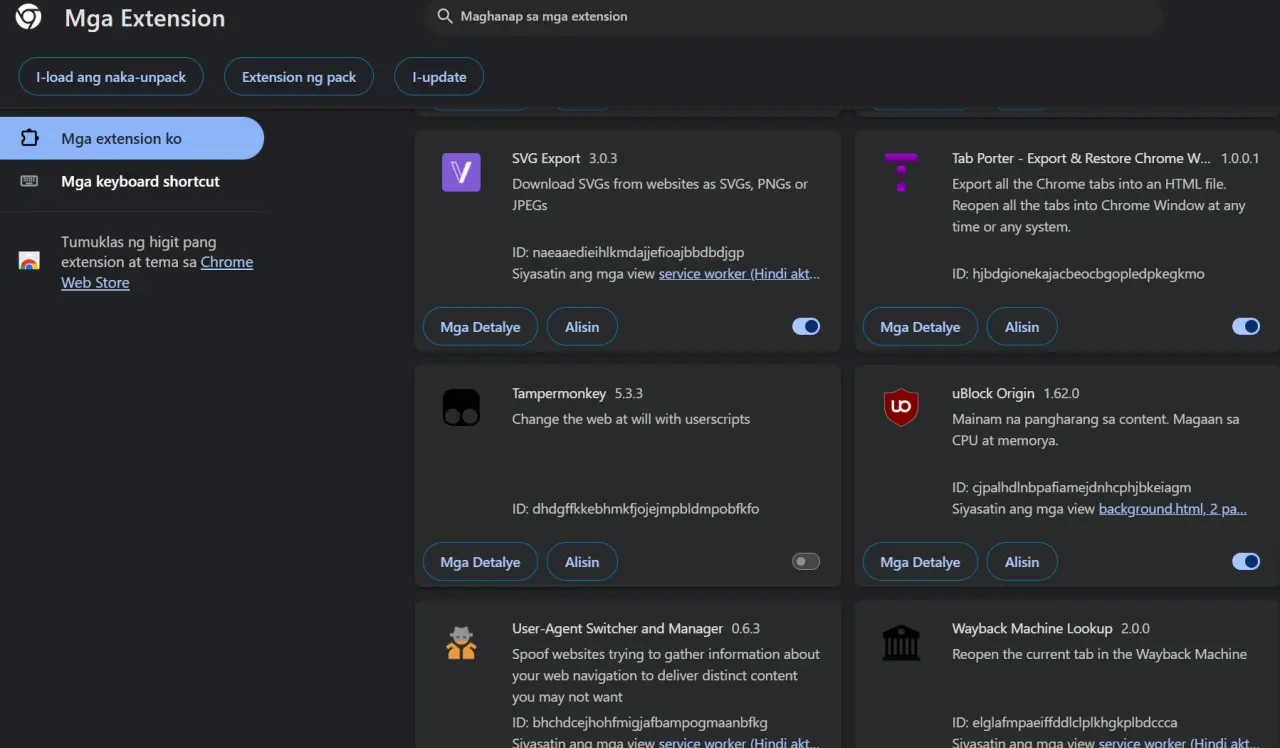Click the uBlock Origin version 1.62.0
This screenshot has width=1280, height=748.
(x=1061, y=393)
